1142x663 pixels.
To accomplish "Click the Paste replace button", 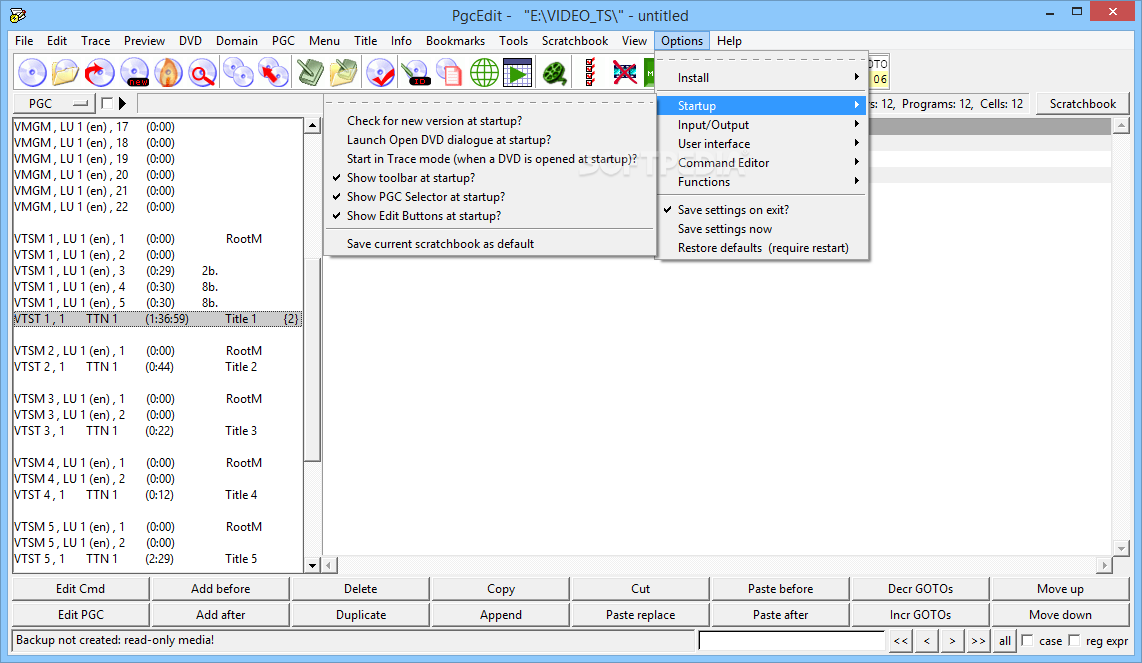I will pos(640,615).
